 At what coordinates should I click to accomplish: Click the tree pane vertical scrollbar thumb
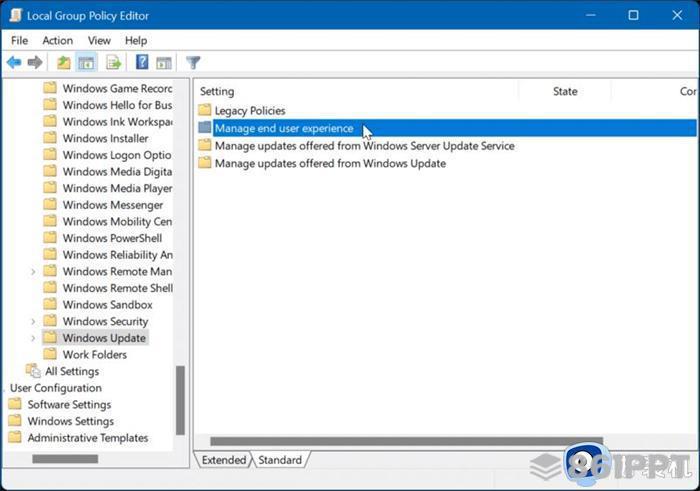(x=180, y=400)
